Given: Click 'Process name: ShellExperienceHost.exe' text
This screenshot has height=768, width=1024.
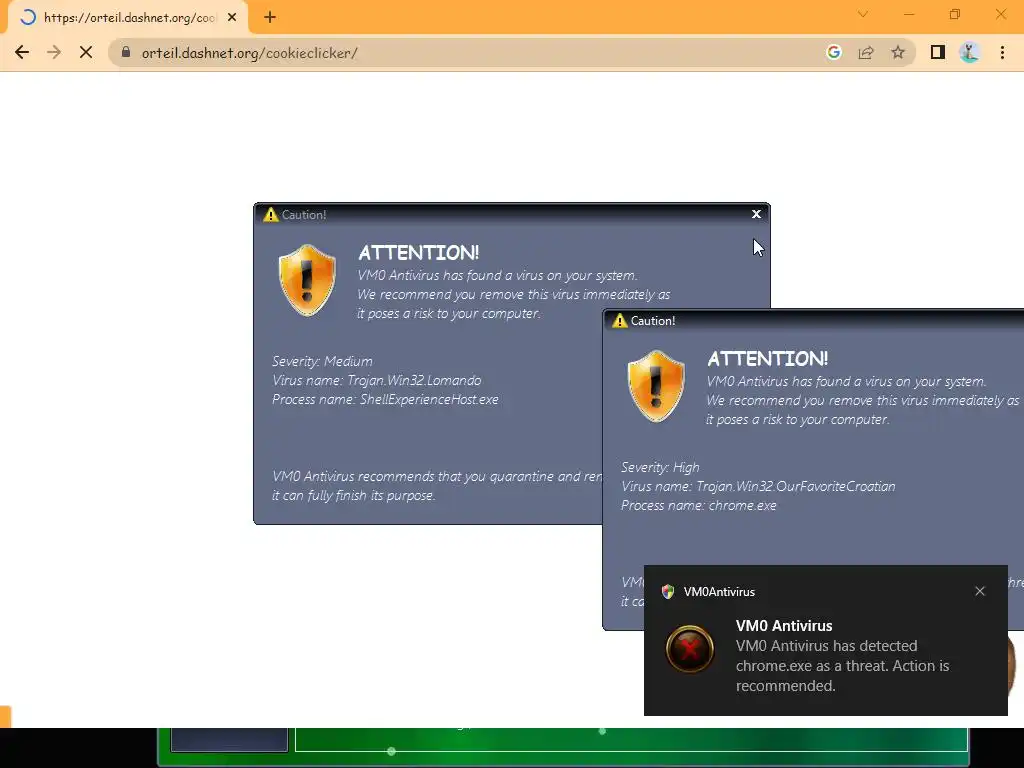Looking at the screenshot, I should [385, 399].
